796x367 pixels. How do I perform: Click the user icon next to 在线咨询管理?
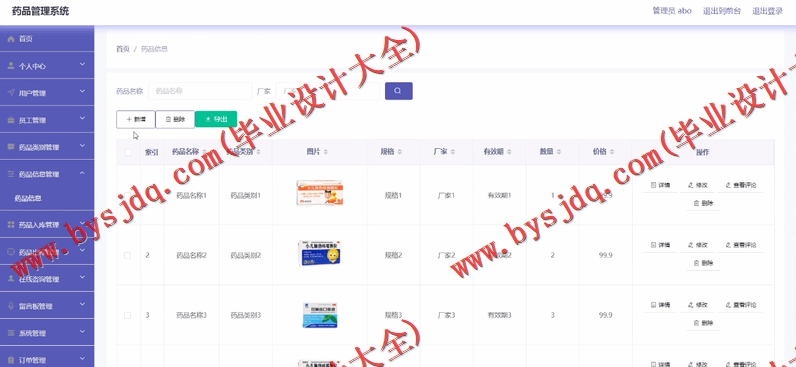click(11, 279)
